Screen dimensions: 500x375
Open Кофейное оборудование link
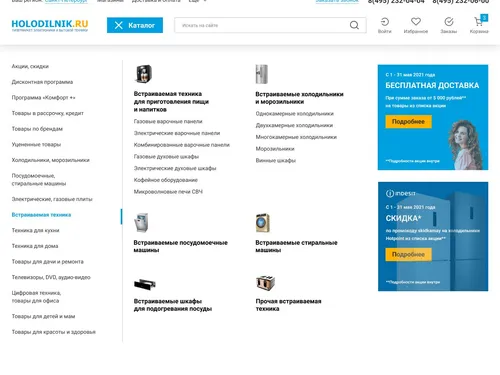pos(166,180)
